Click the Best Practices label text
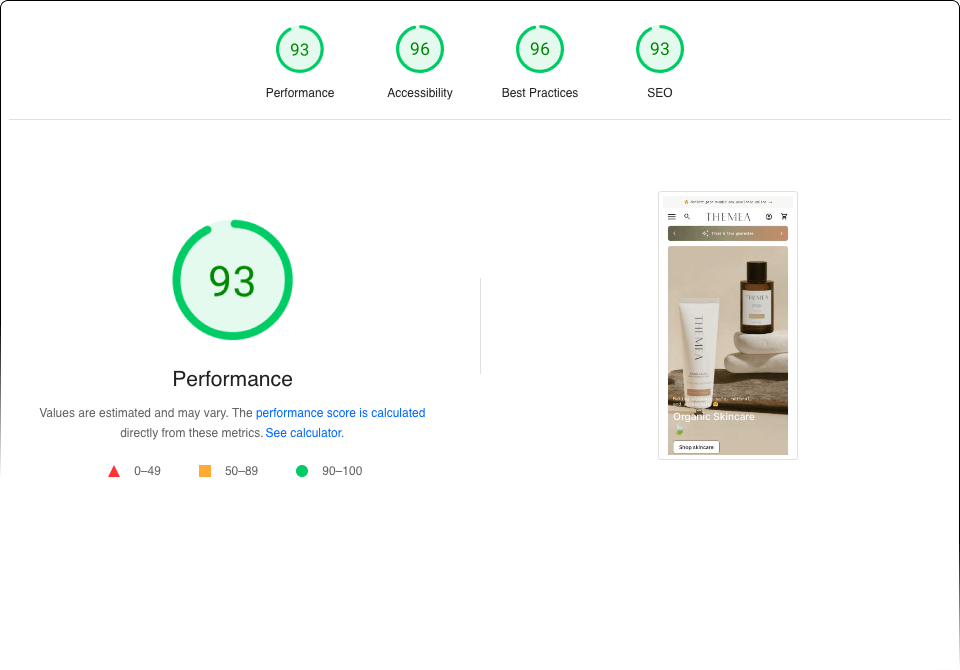960x670 pixels. click(x=540, y=93)
